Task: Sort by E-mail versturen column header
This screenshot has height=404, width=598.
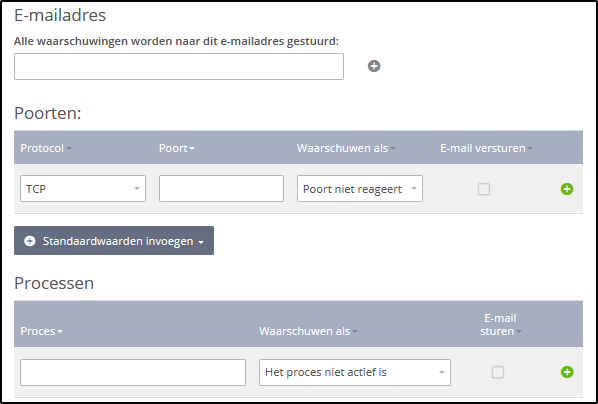Action: pyautogui.click(x=486, y=148)
